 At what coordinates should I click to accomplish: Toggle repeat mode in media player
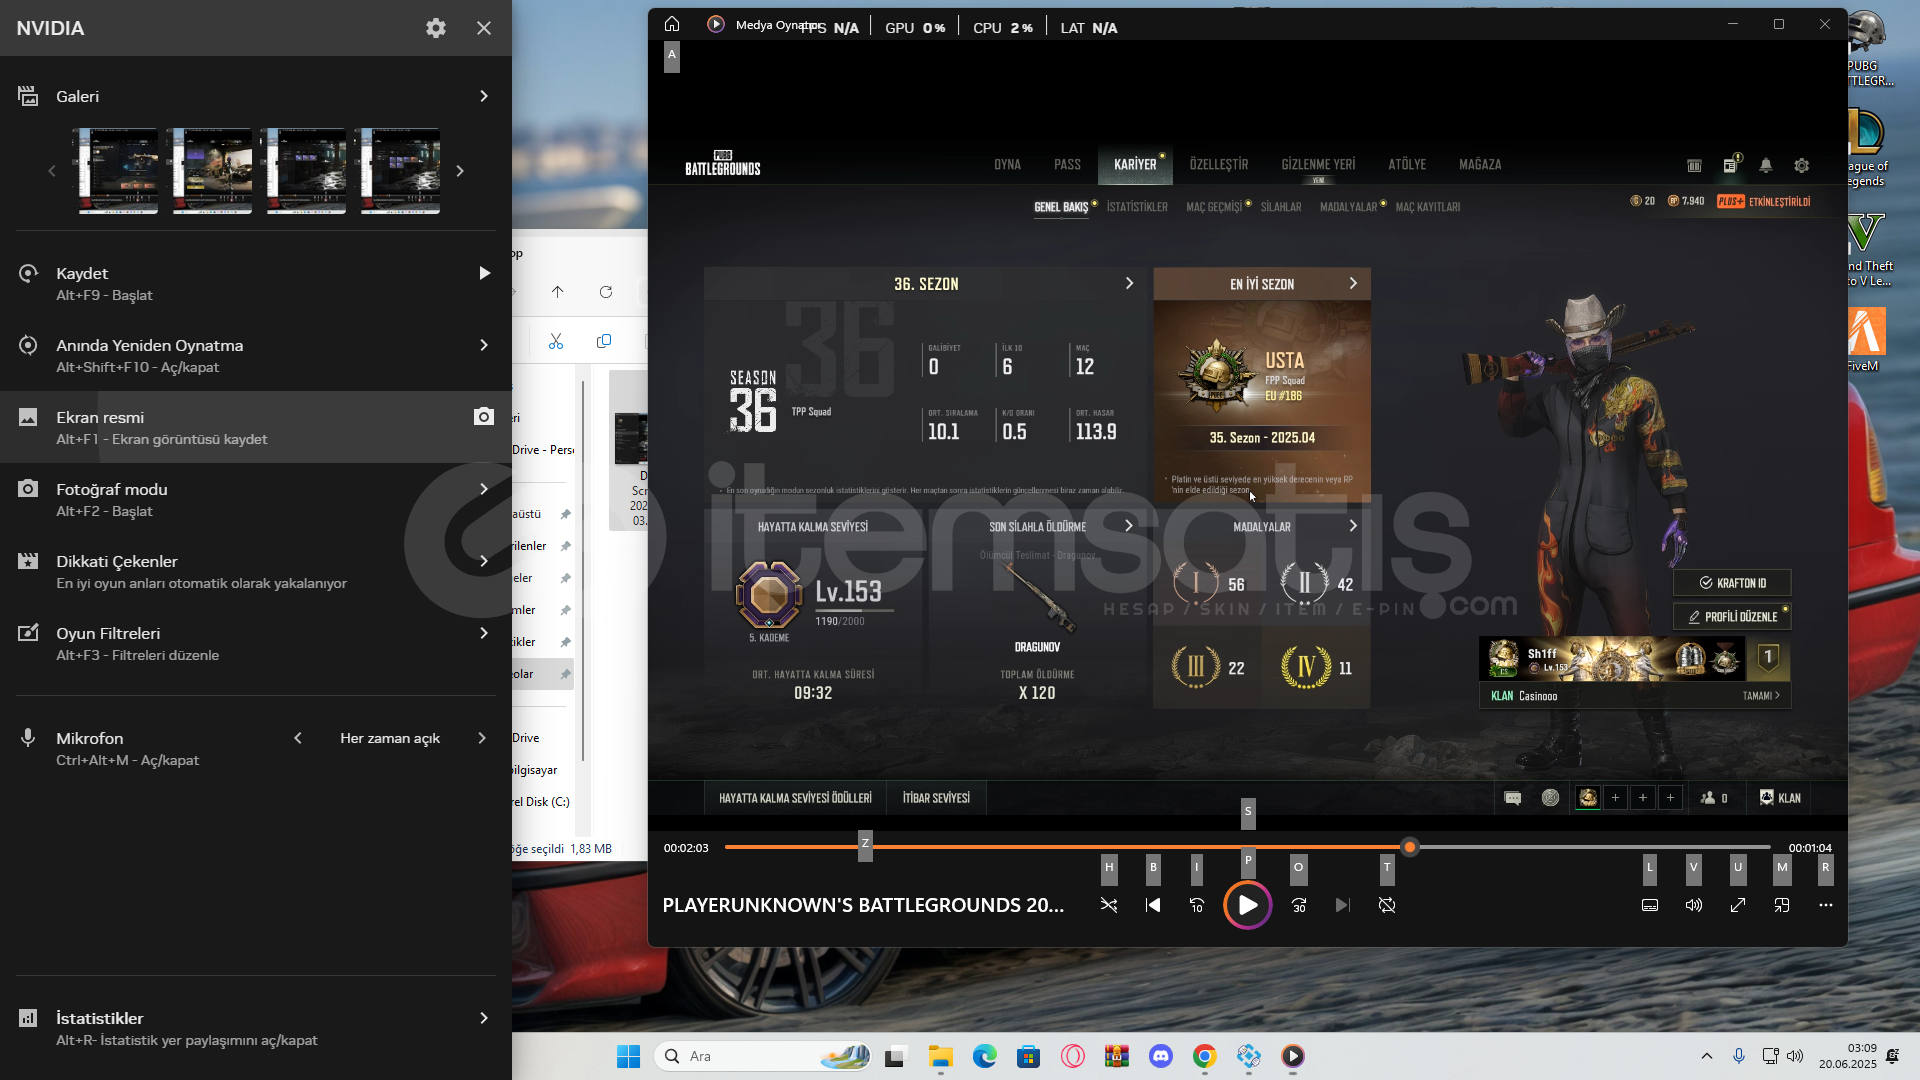coord(1387,905)
